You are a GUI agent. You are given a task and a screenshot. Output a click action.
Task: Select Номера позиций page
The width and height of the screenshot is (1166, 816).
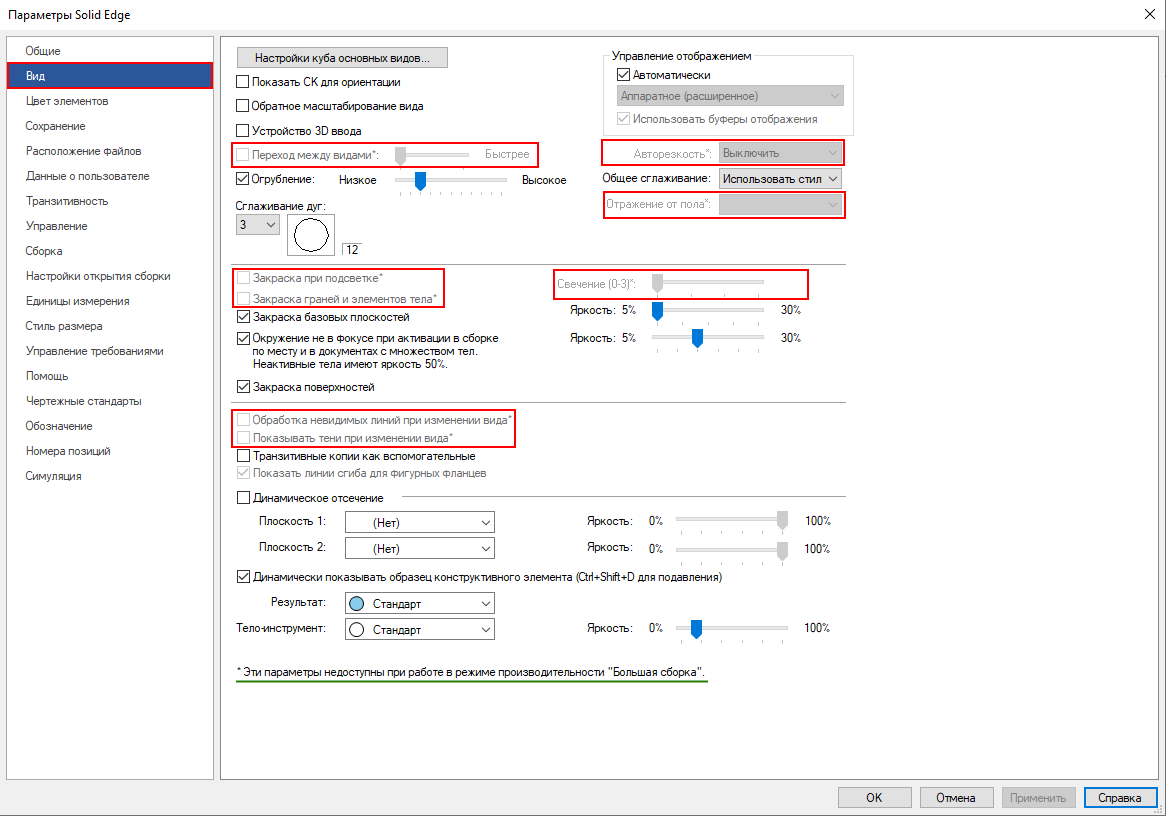click(68, 451)
